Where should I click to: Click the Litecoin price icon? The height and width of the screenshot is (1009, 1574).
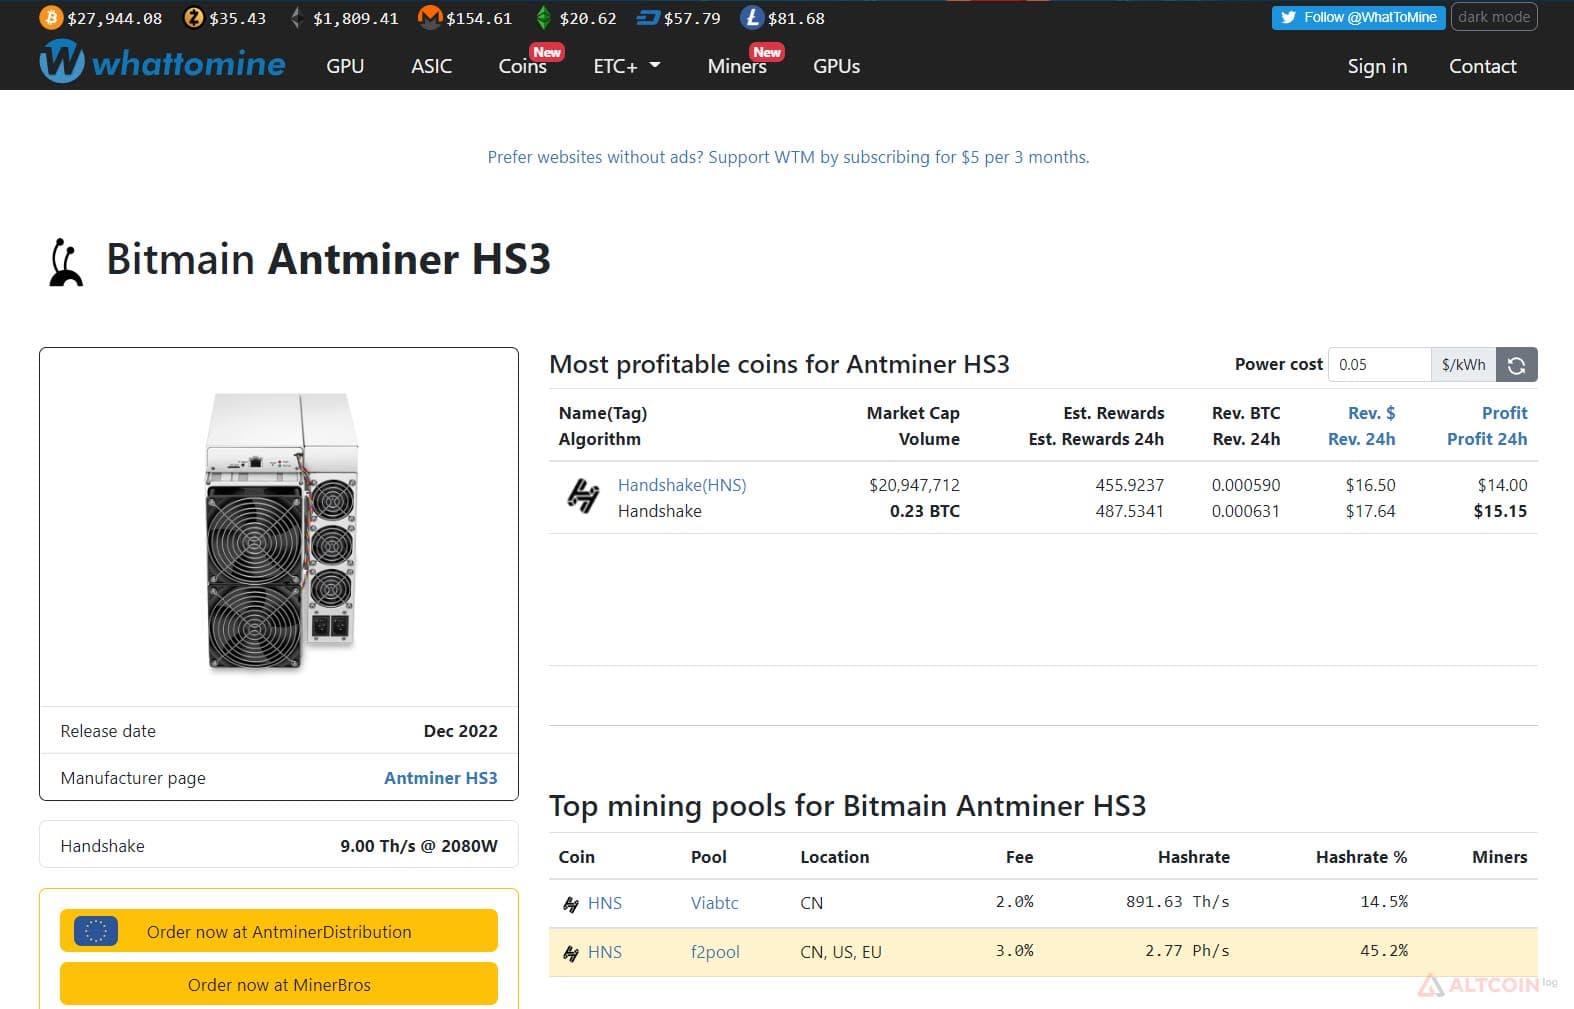click(752, 17)
